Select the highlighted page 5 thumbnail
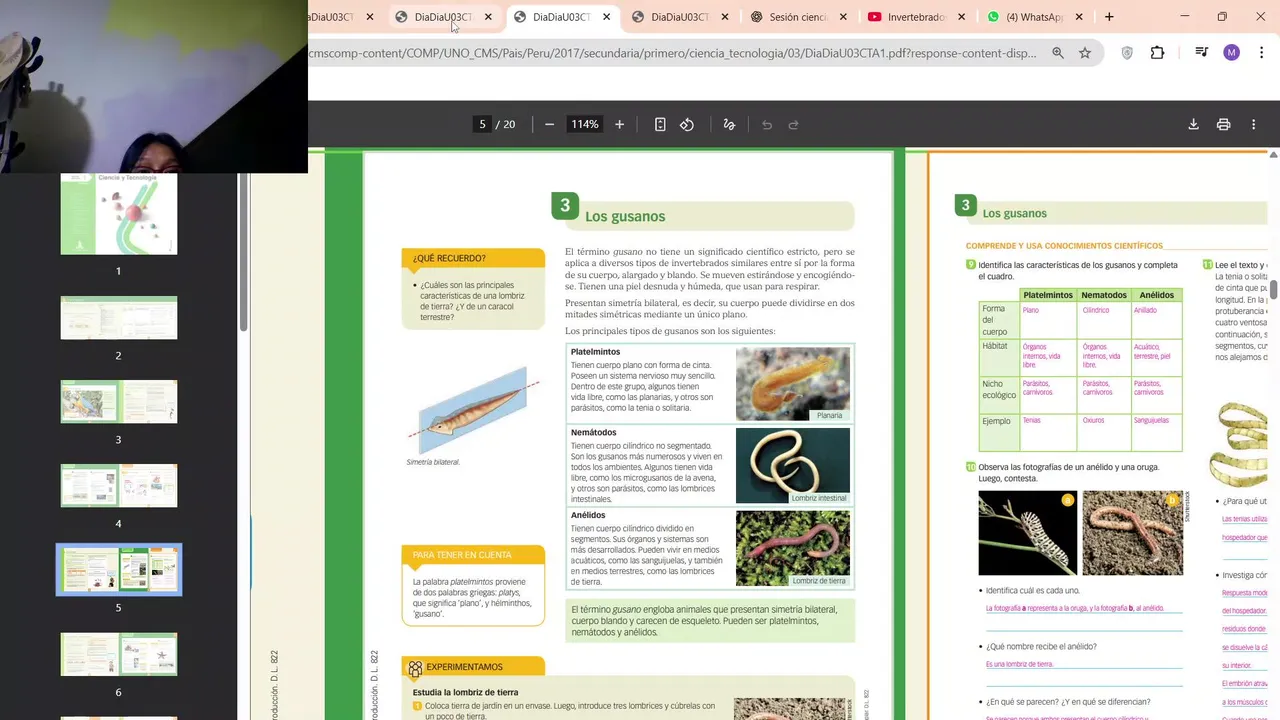The width and height of the screenshot is (1280, 720). click(119, 570)
